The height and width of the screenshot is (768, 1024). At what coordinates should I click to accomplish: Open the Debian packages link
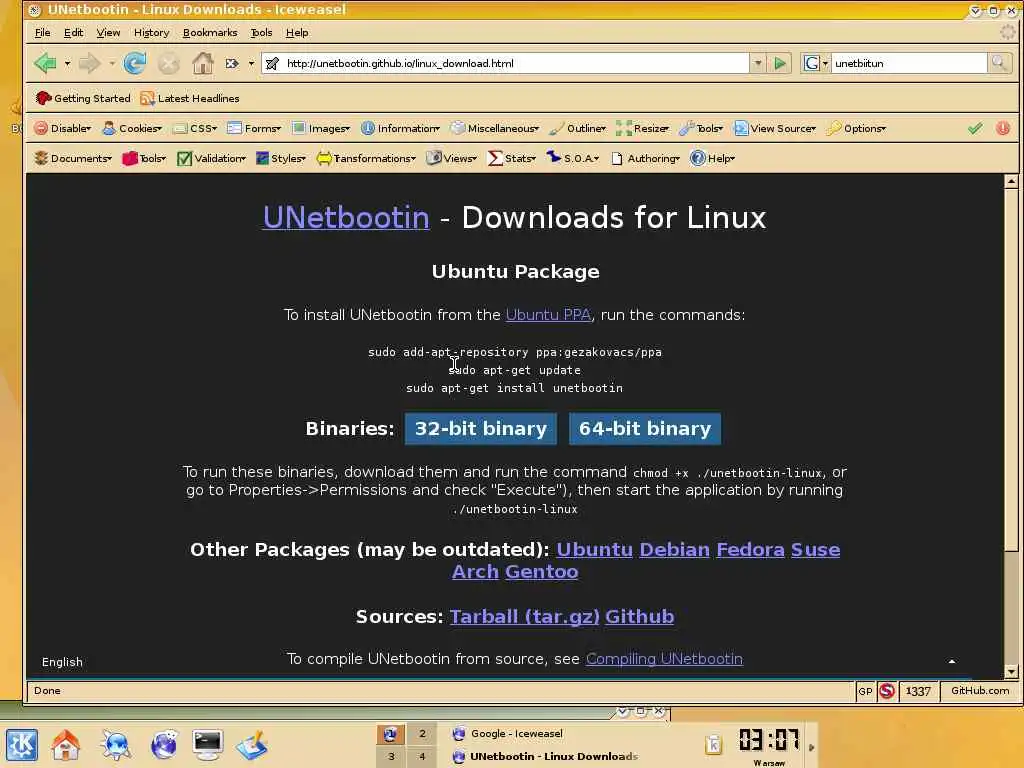pos(675,550)
